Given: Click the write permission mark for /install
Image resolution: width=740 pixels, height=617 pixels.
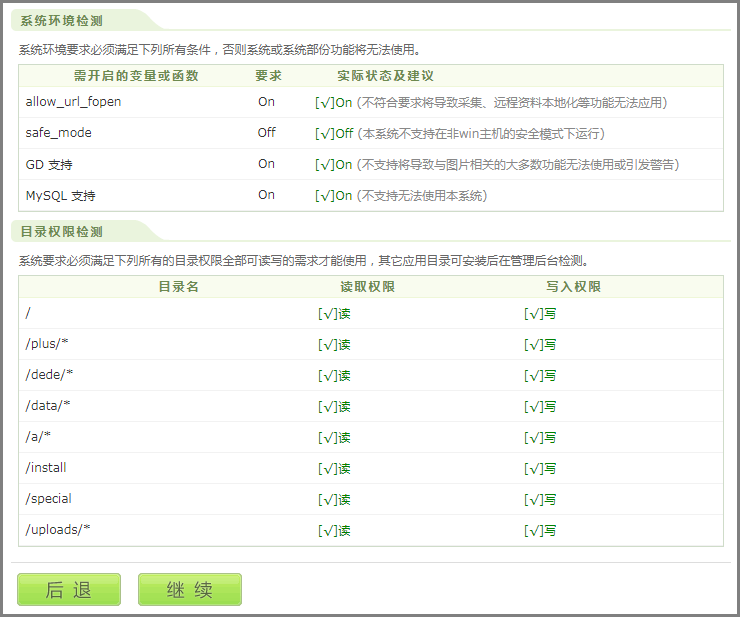Looking at the screenshot, I should (x=540, y=468).
